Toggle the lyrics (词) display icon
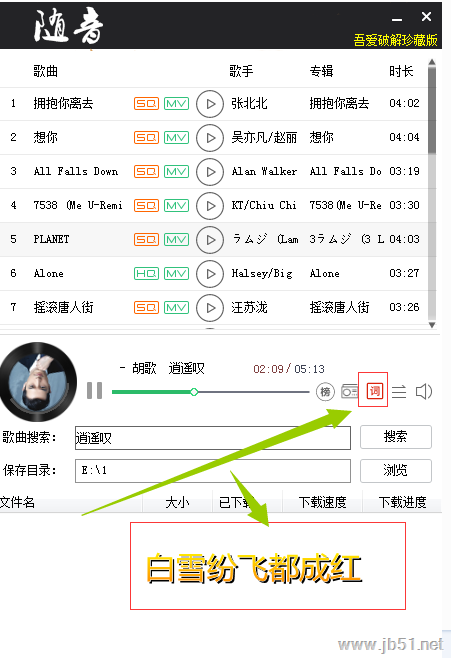The image size is (451, 658). [x=374, y=391]
